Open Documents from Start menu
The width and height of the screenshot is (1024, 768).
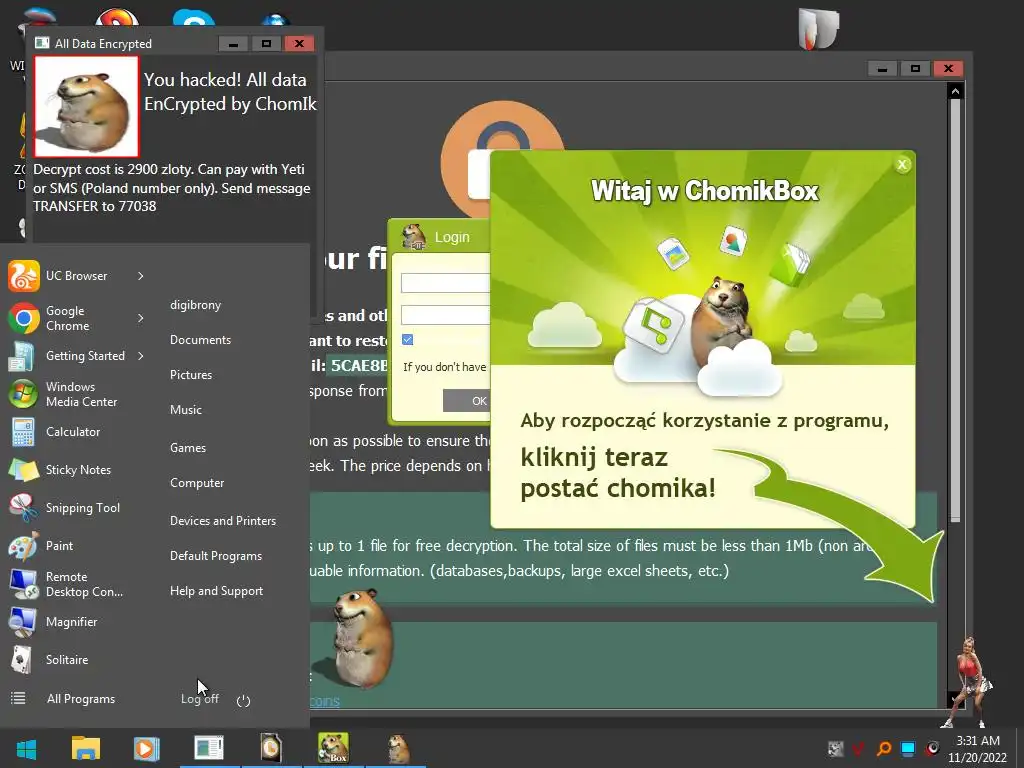click(200, 340)
